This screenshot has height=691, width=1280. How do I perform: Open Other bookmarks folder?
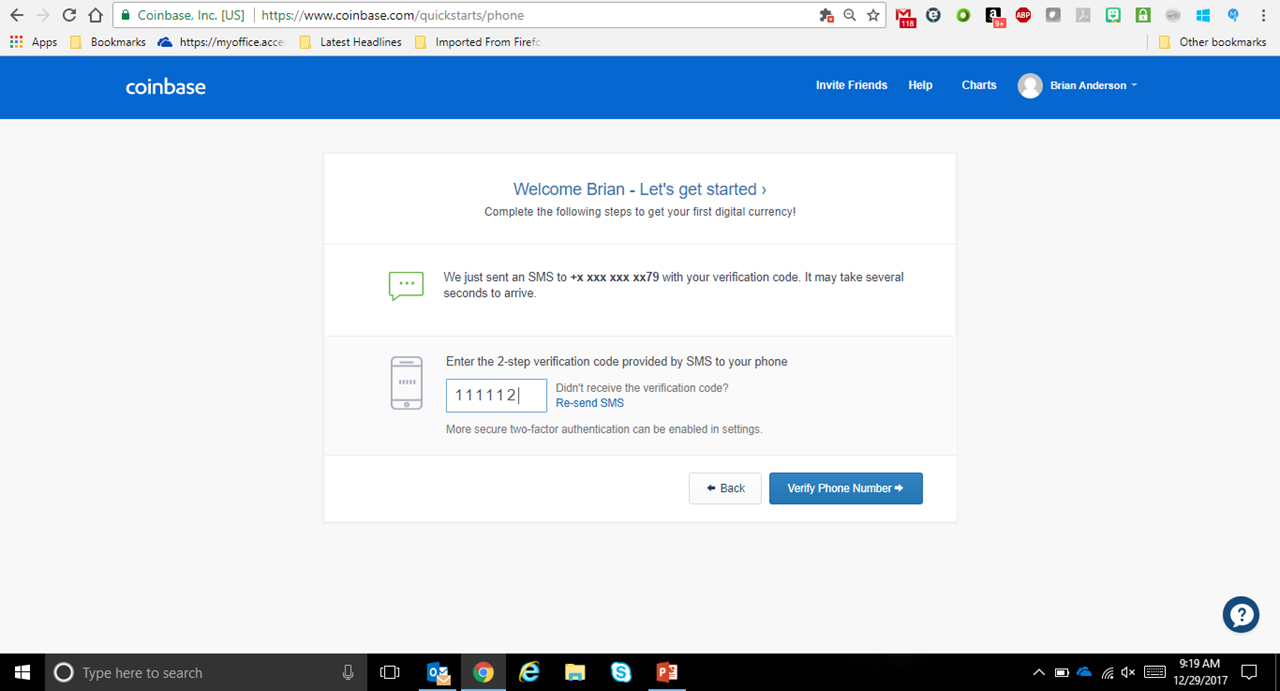coord(1212,42)
